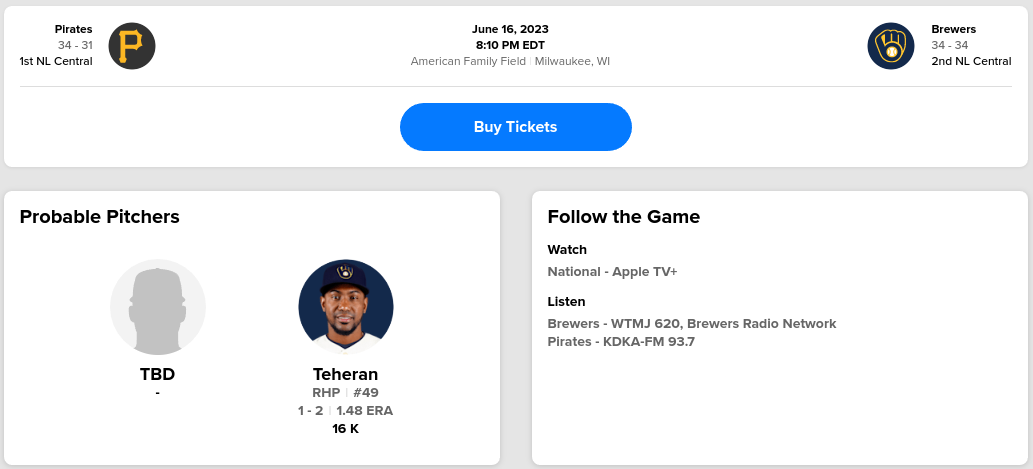The image size is (1033, 469).
Task: Click the 8:10 PM EDT game time
Action: [510, 45]
